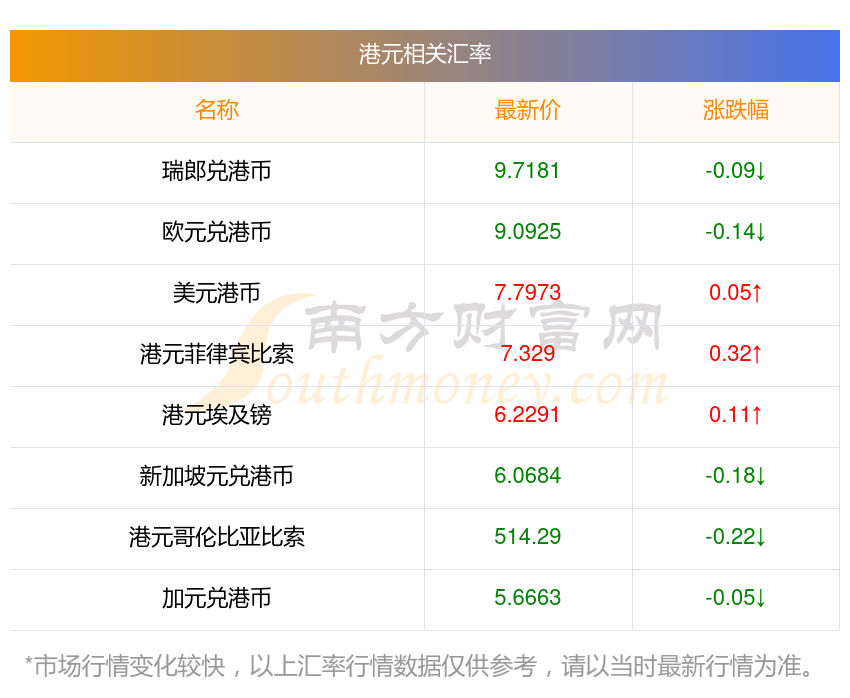Viewport: 850px width, 698px height.
Task: Click the price value 9.7181
Action: [527, 171]
